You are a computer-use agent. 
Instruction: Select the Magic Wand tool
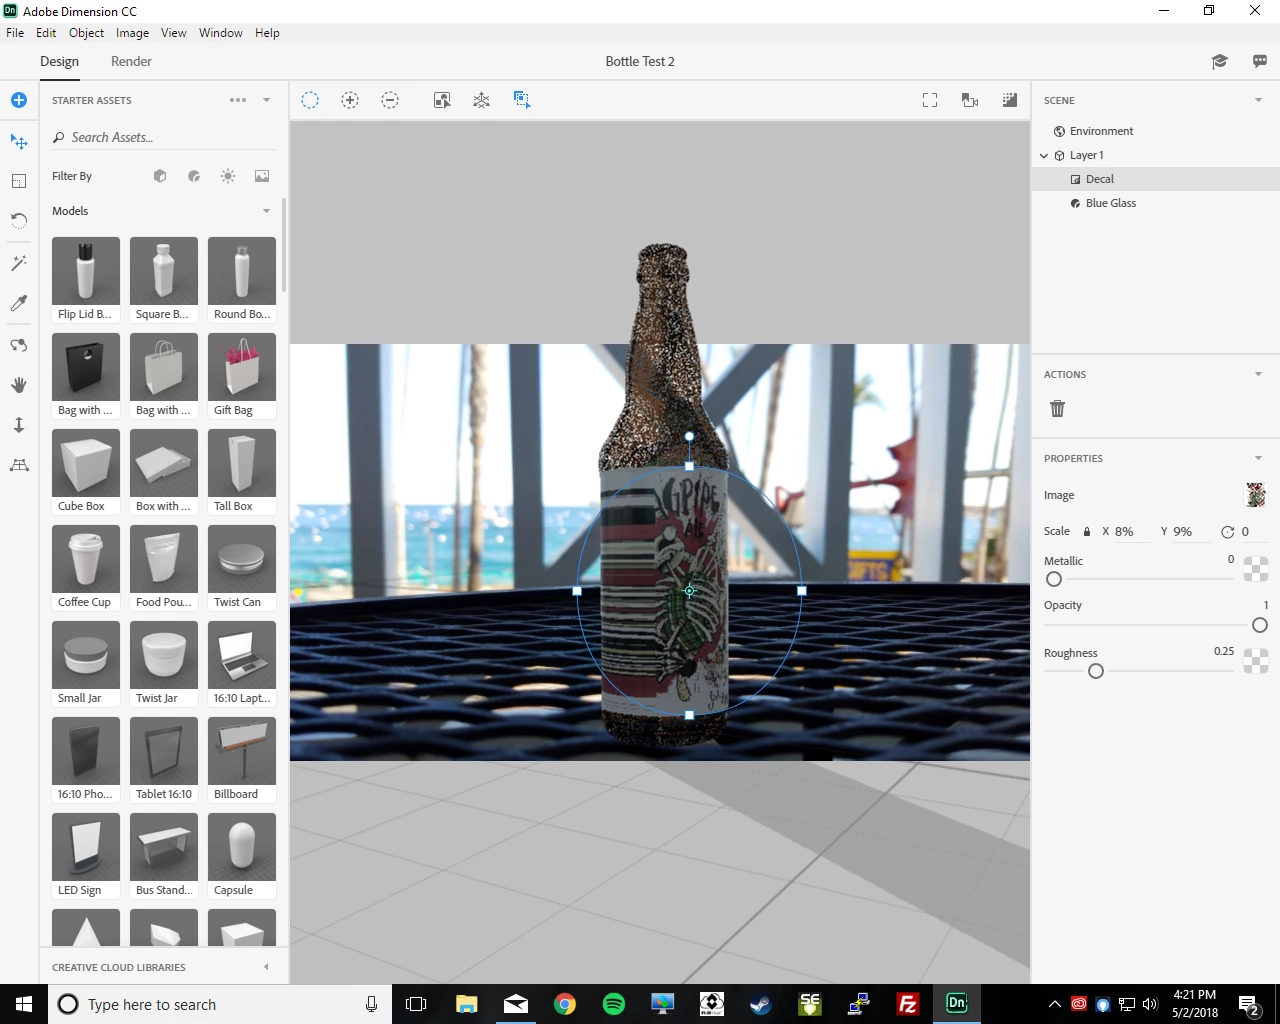click(18, 263)
